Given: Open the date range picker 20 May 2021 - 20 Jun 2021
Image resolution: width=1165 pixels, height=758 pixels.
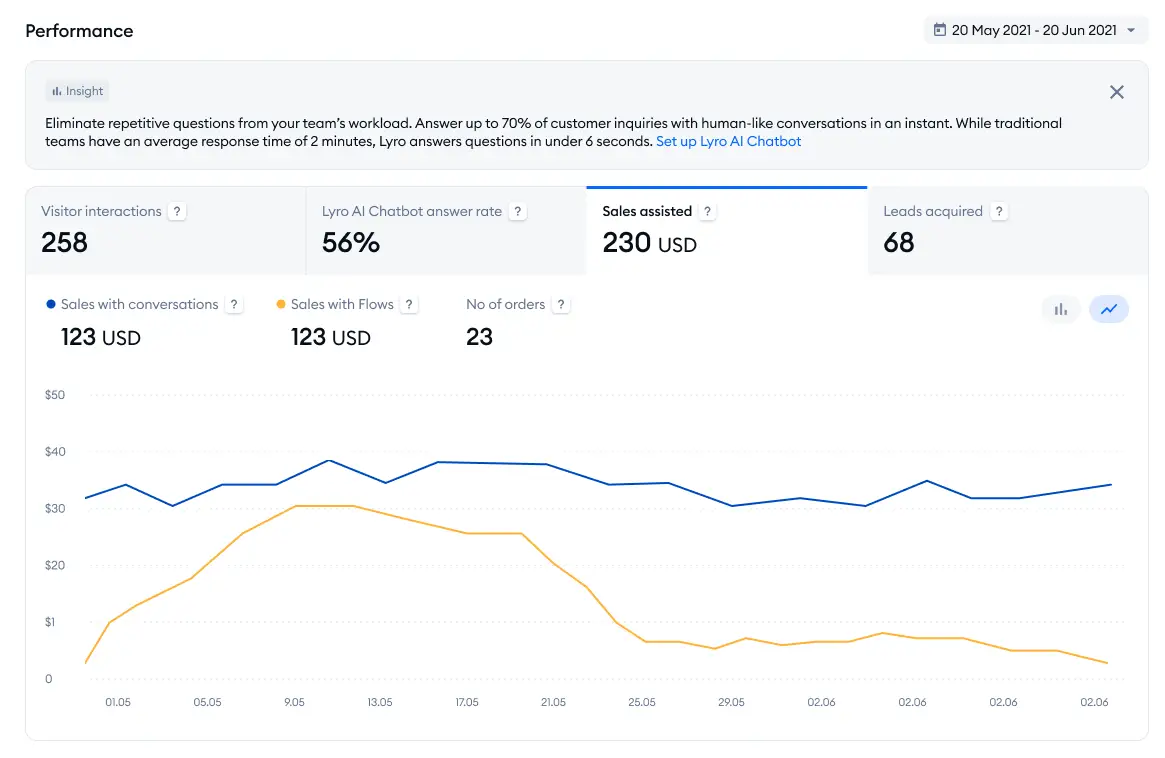Looking at the screenshot, I should tap(1035, 30).
